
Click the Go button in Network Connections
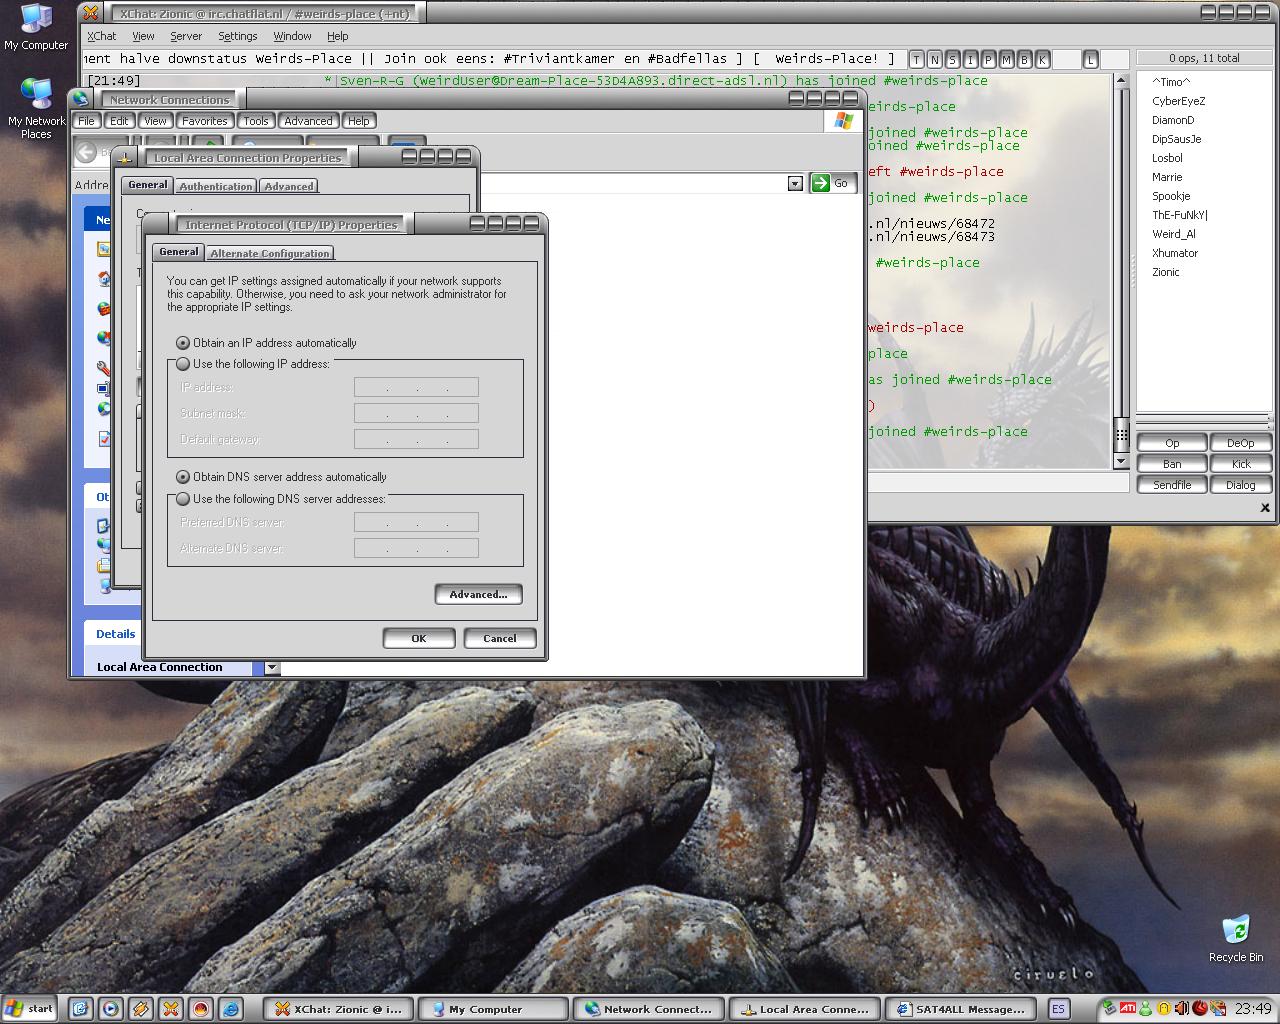pos(833,183)
